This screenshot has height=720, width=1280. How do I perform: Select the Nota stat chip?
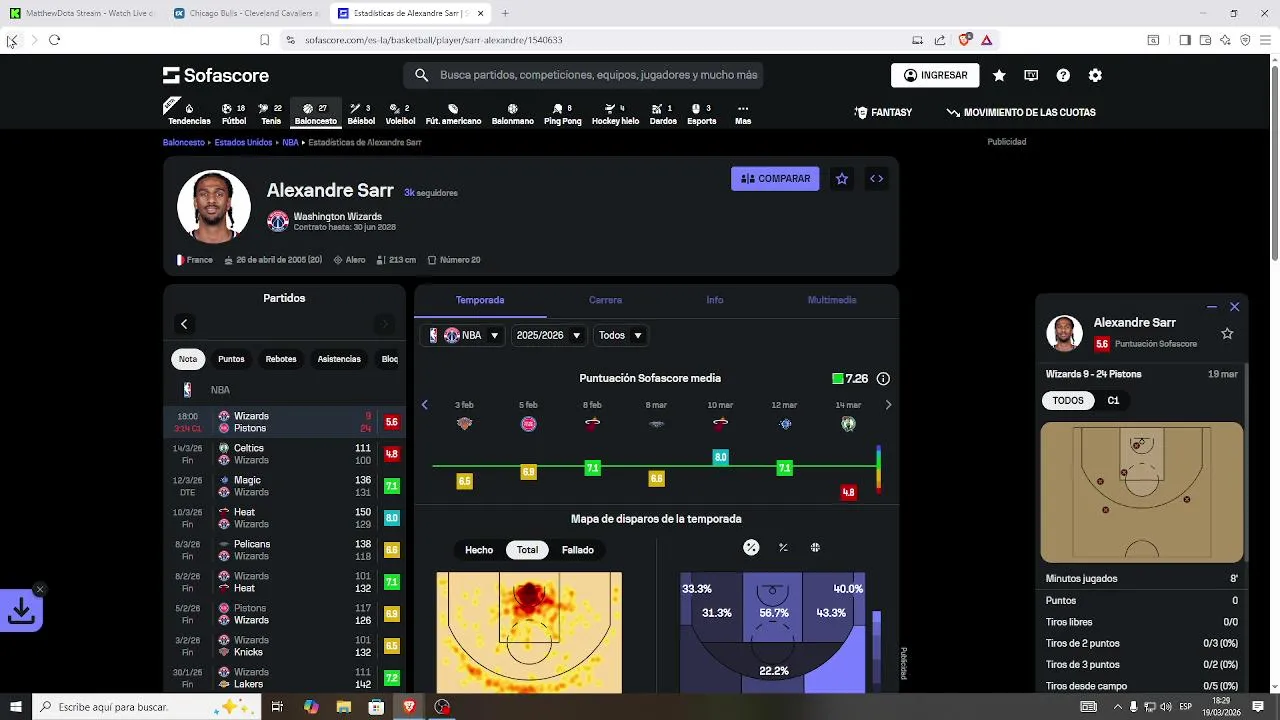point(188,359)
